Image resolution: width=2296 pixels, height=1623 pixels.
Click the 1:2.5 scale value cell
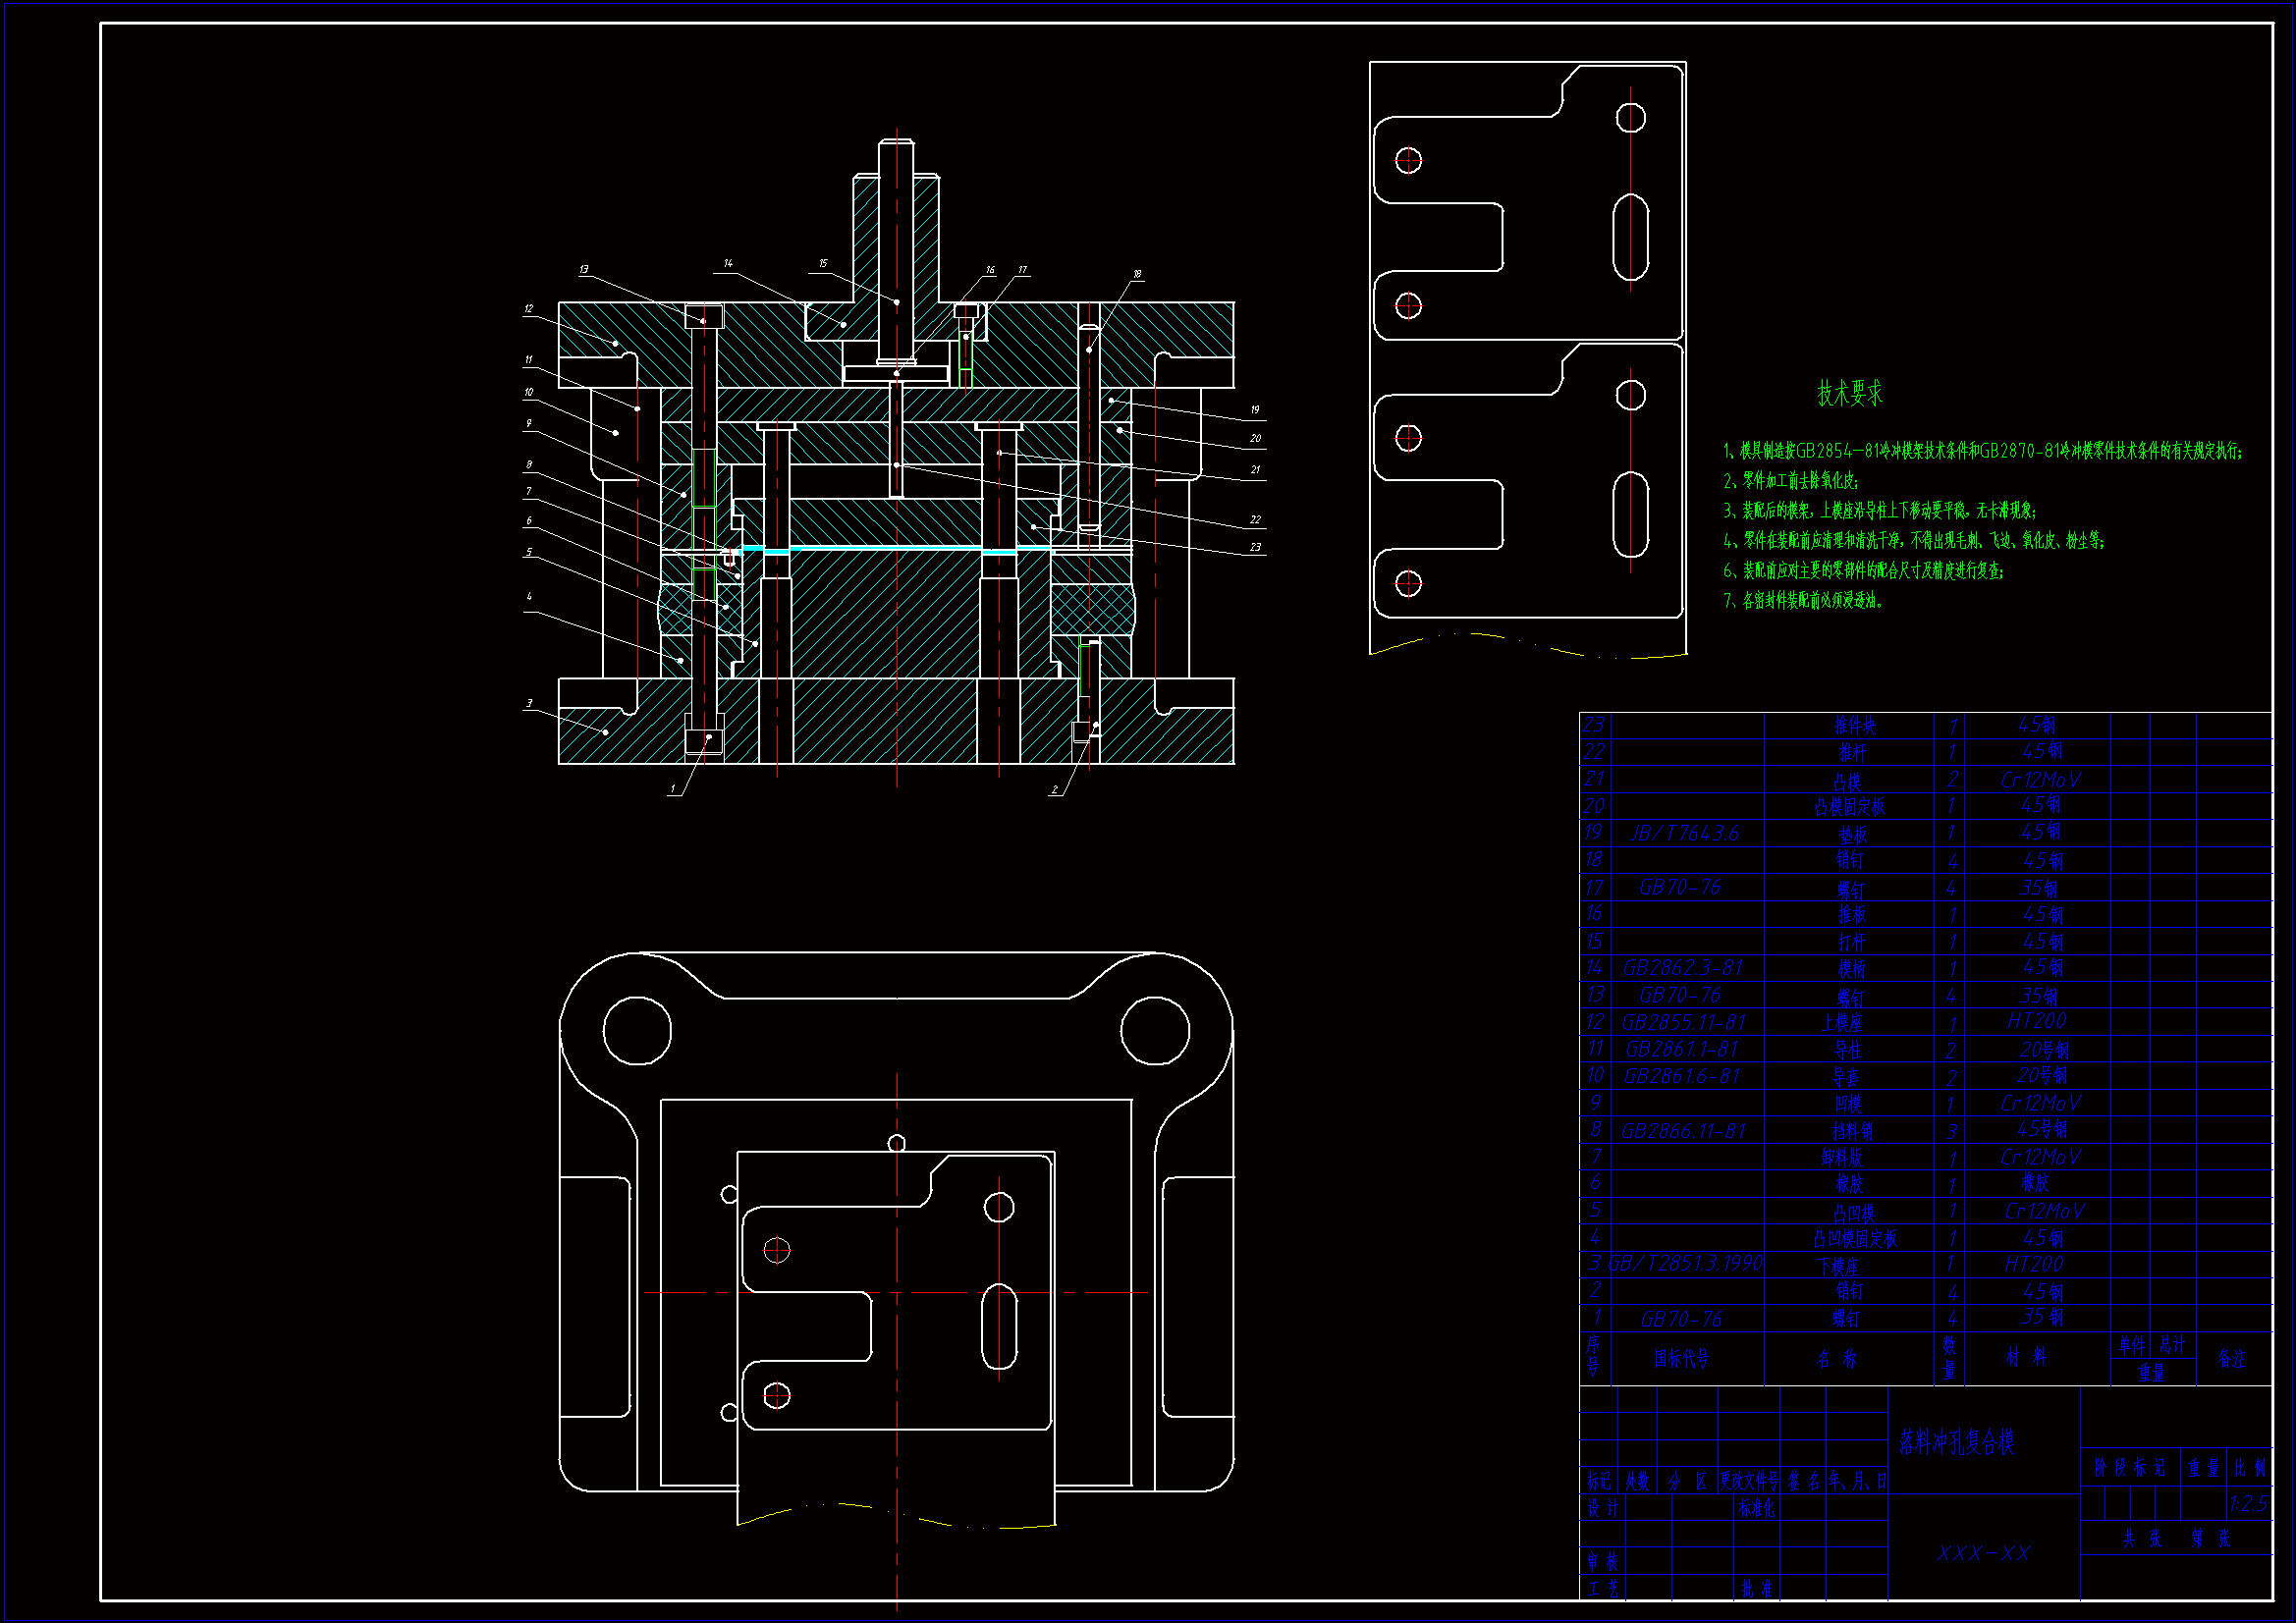pyautogui.click(x=2248, y=1504)
